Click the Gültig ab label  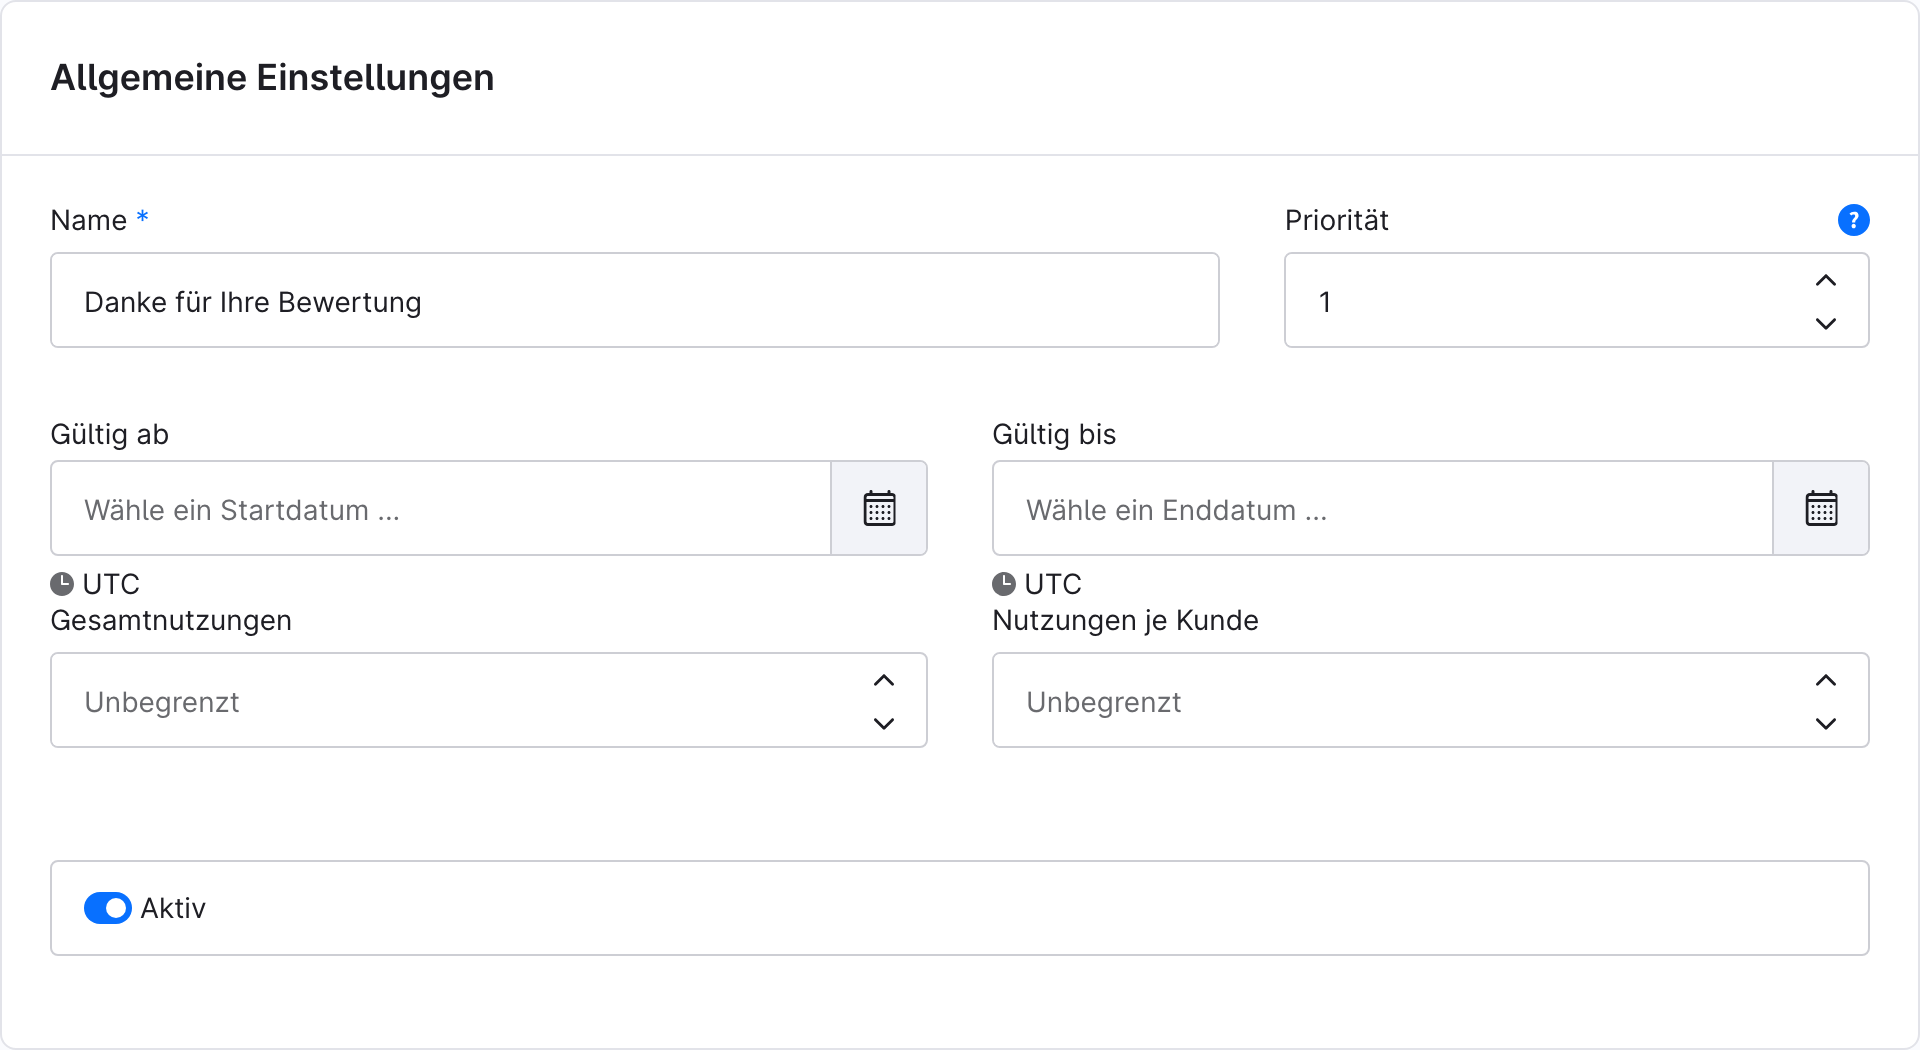click(x=109, y=434)
